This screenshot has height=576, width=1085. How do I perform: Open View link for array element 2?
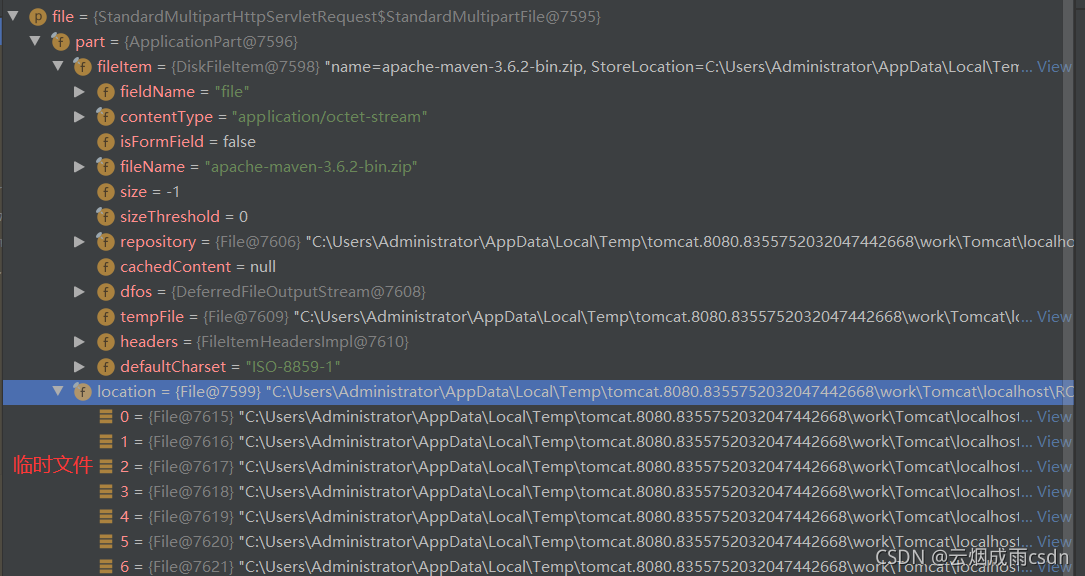(1055, 467)
